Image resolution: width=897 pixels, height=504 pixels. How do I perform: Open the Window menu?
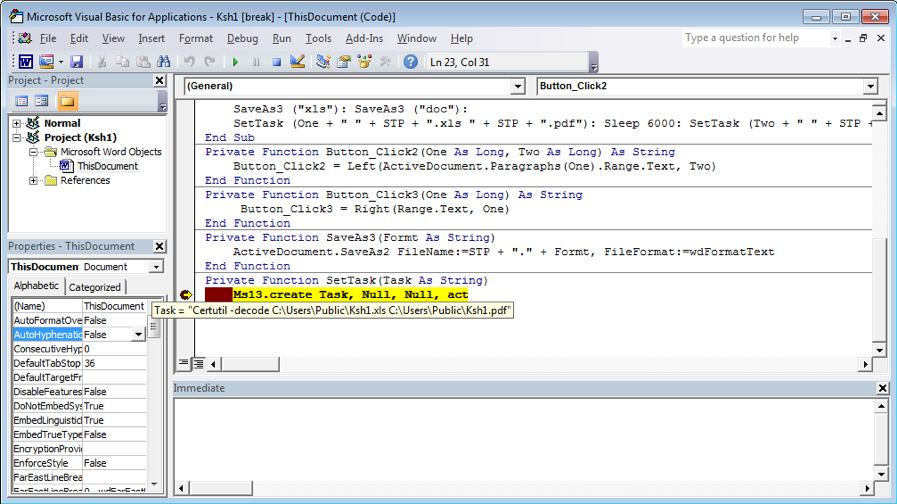[x=416, y=39]
